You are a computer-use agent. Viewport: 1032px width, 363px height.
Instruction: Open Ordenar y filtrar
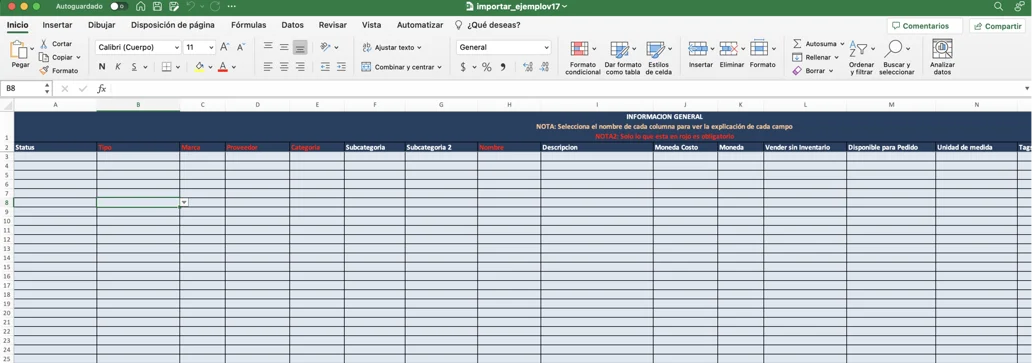[x=861, y=58]
